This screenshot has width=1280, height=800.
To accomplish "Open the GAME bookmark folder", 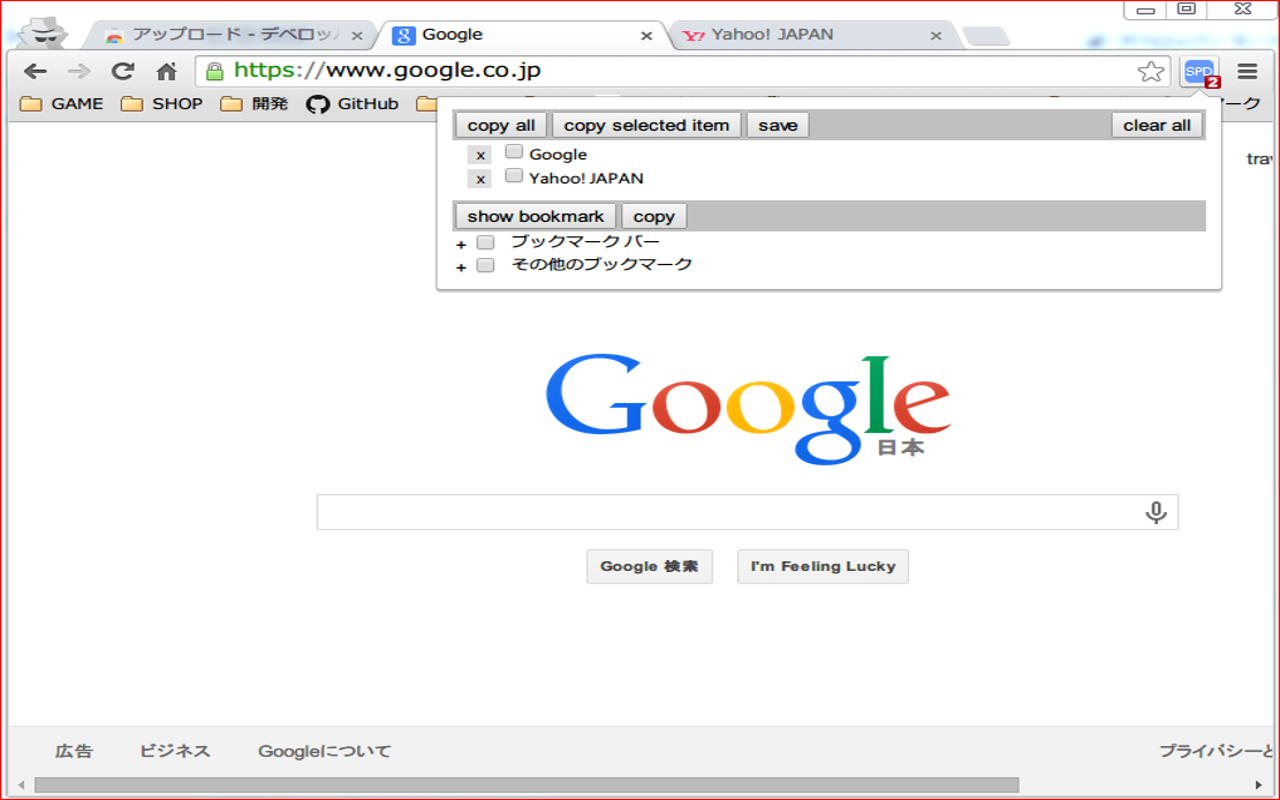I will pos(62,104).
